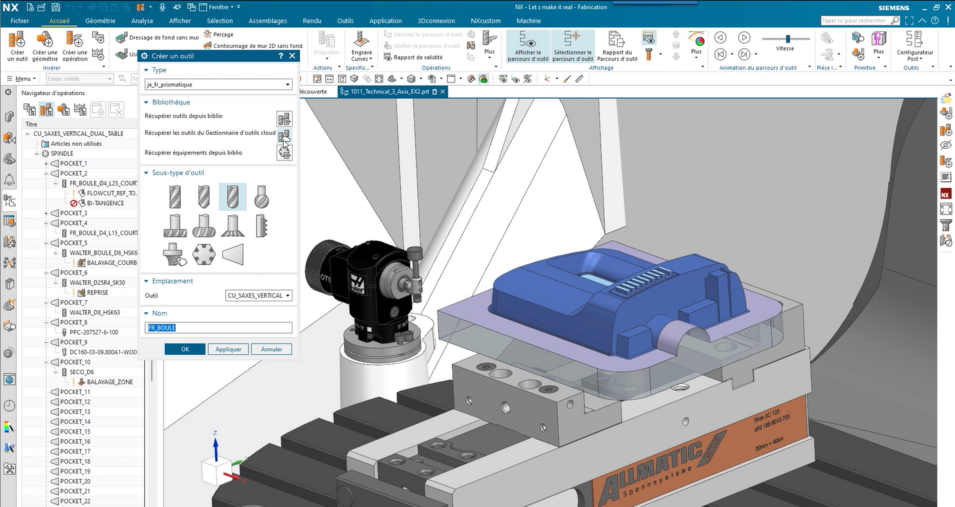Open Configurateur Post tool
Screen dimensions: 955x507
[x=915, y=46]
